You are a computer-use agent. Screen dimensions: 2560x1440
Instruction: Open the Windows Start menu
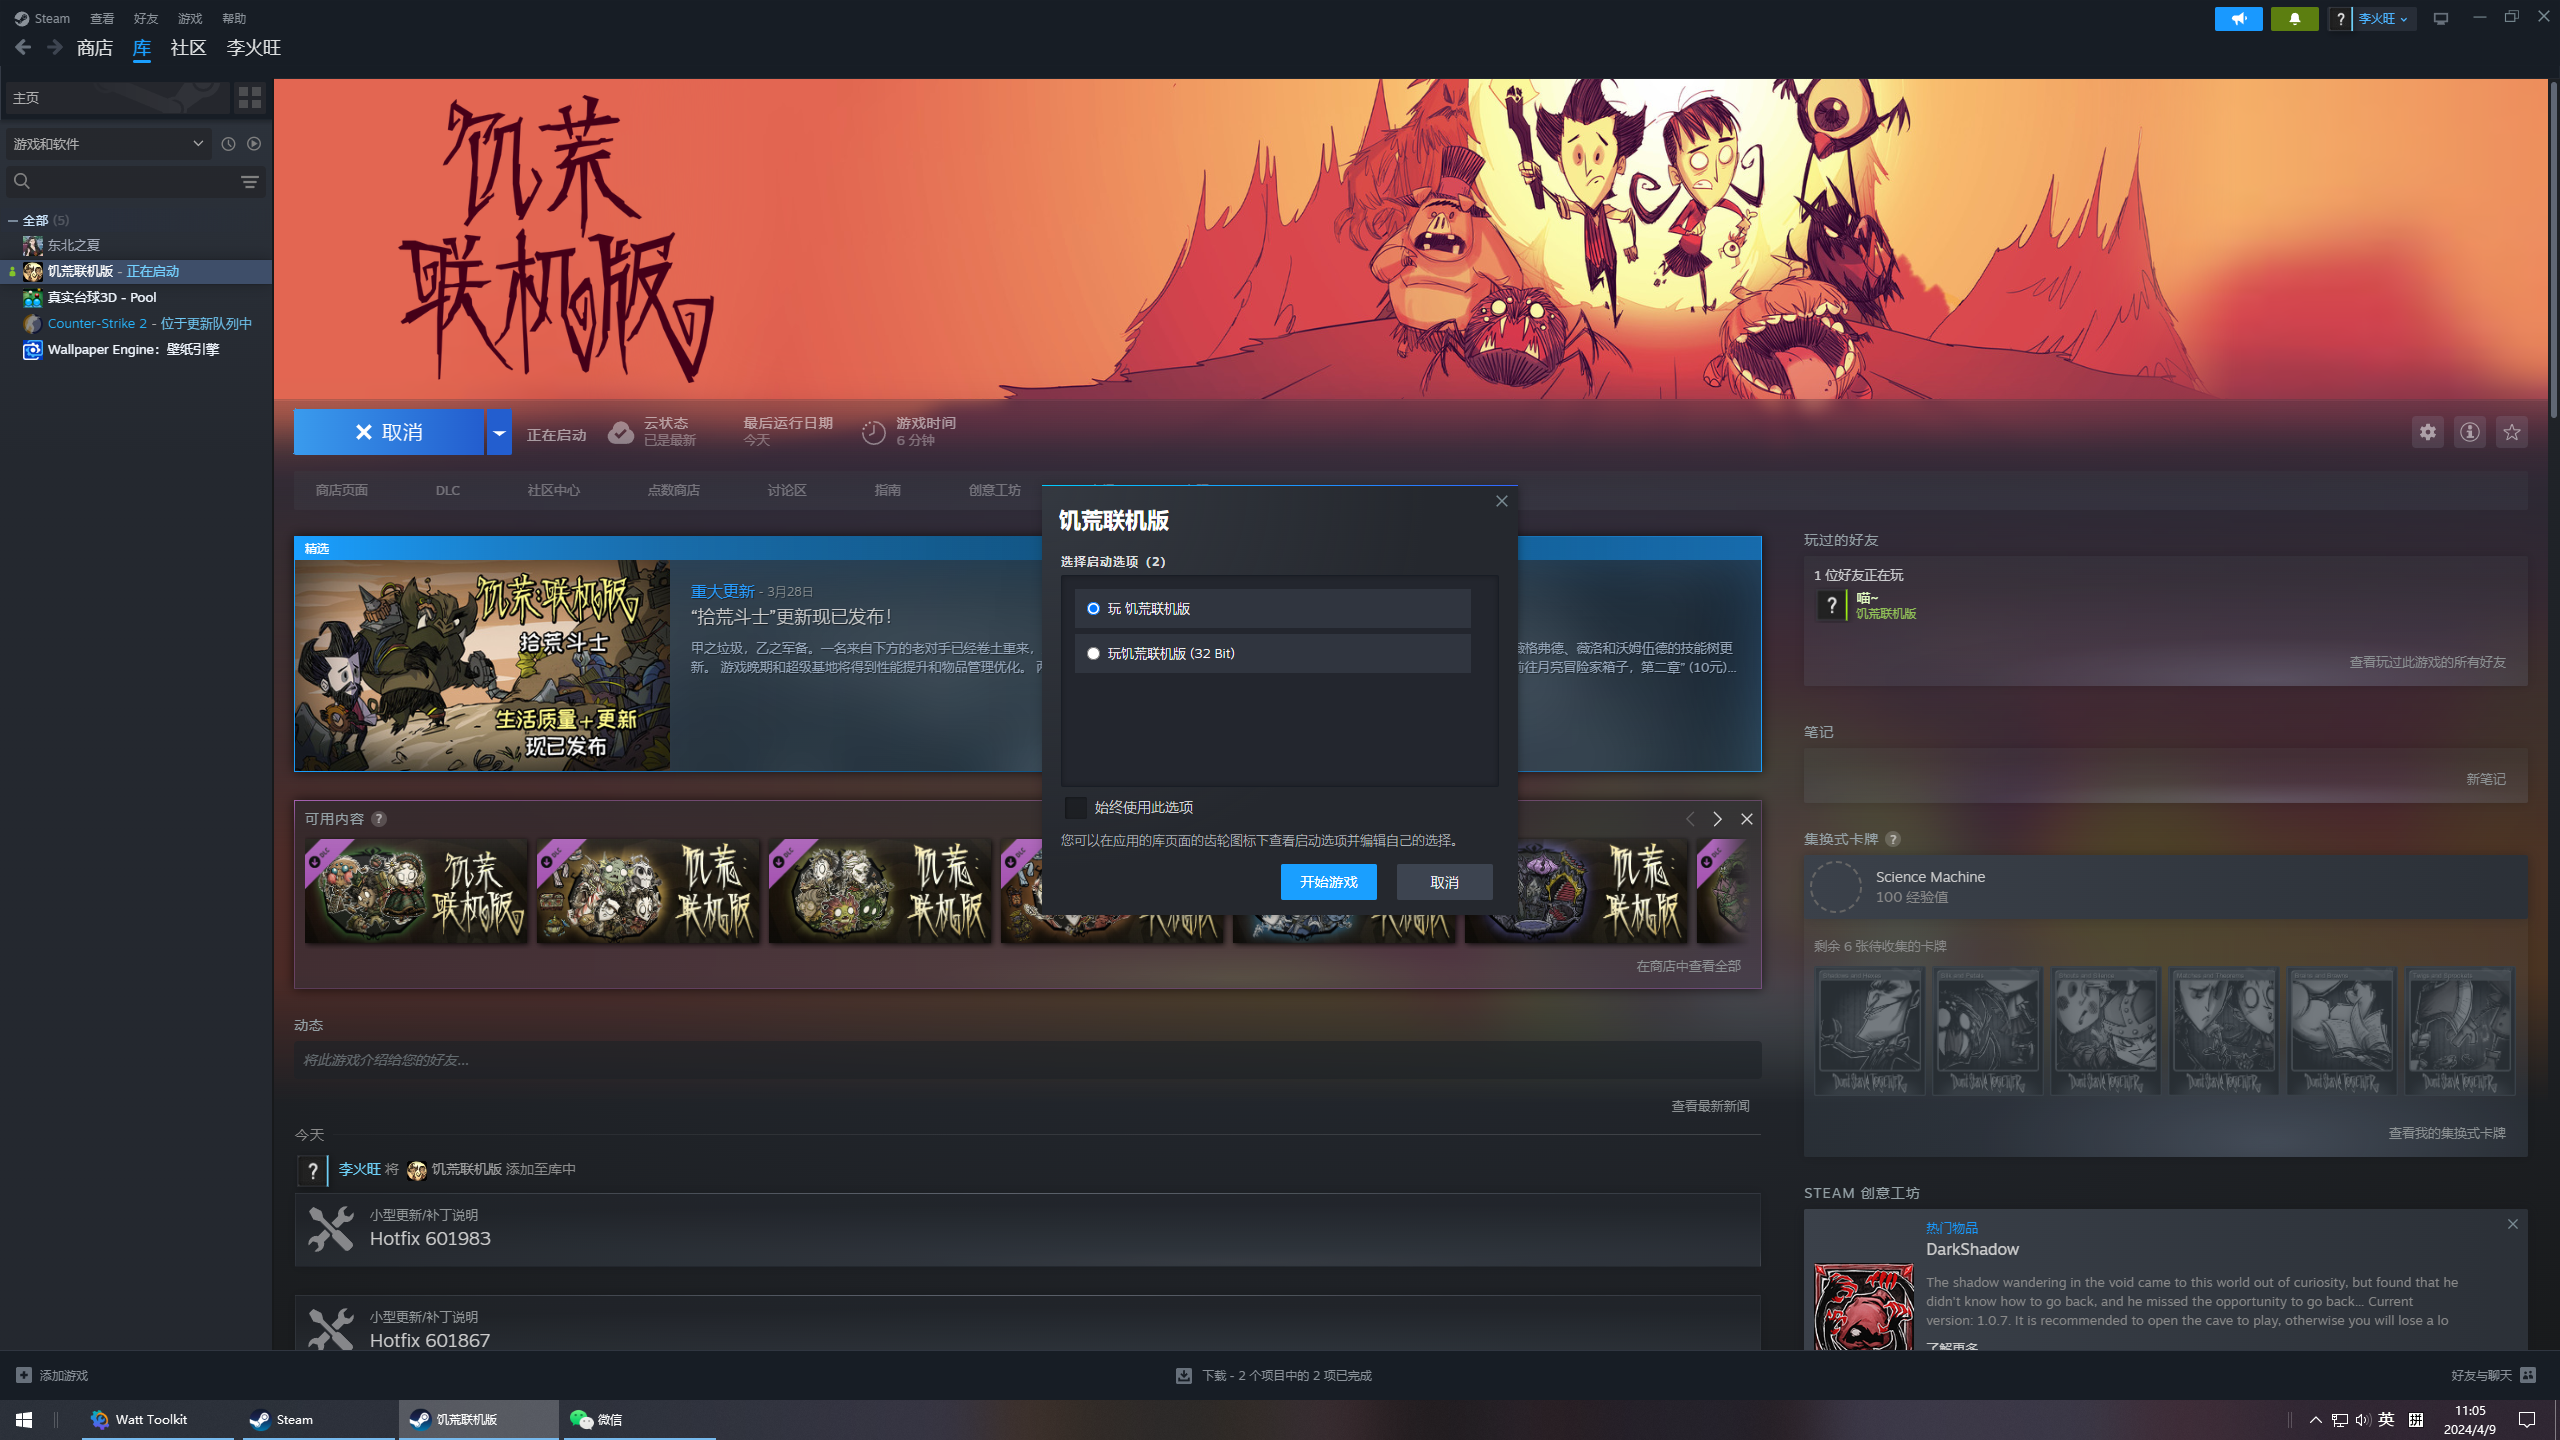click(24, 1420)
